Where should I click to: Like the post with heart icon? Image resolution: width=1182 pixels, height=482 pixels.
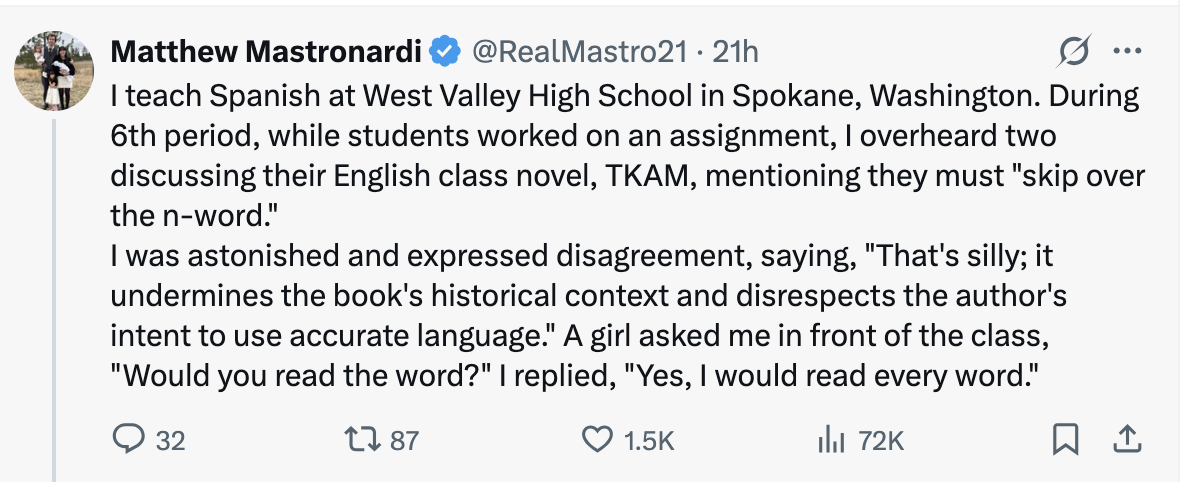[x=597, y=439]
